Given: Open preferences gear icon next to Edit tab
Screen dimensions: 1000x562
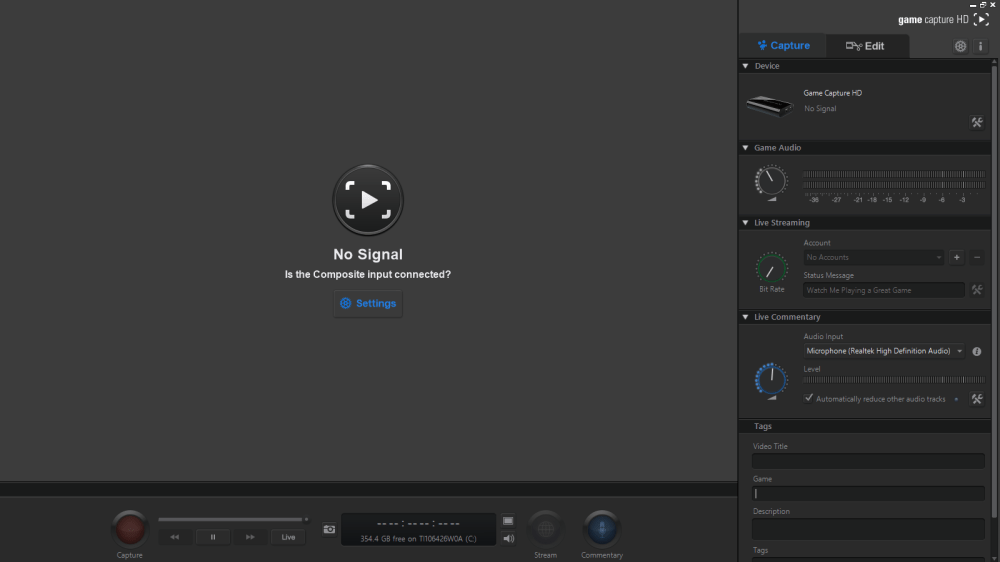Looking at the screenshot, I should (960, 46).
